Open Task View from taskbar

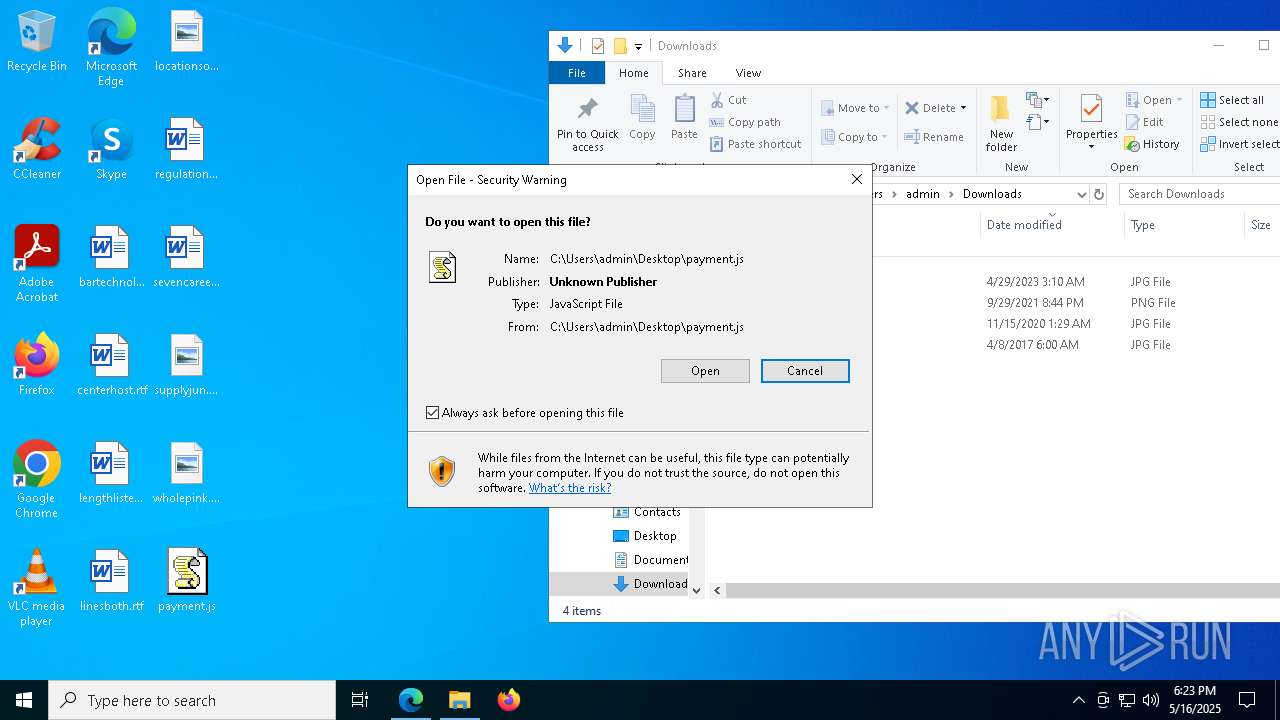tap(360, 700)
